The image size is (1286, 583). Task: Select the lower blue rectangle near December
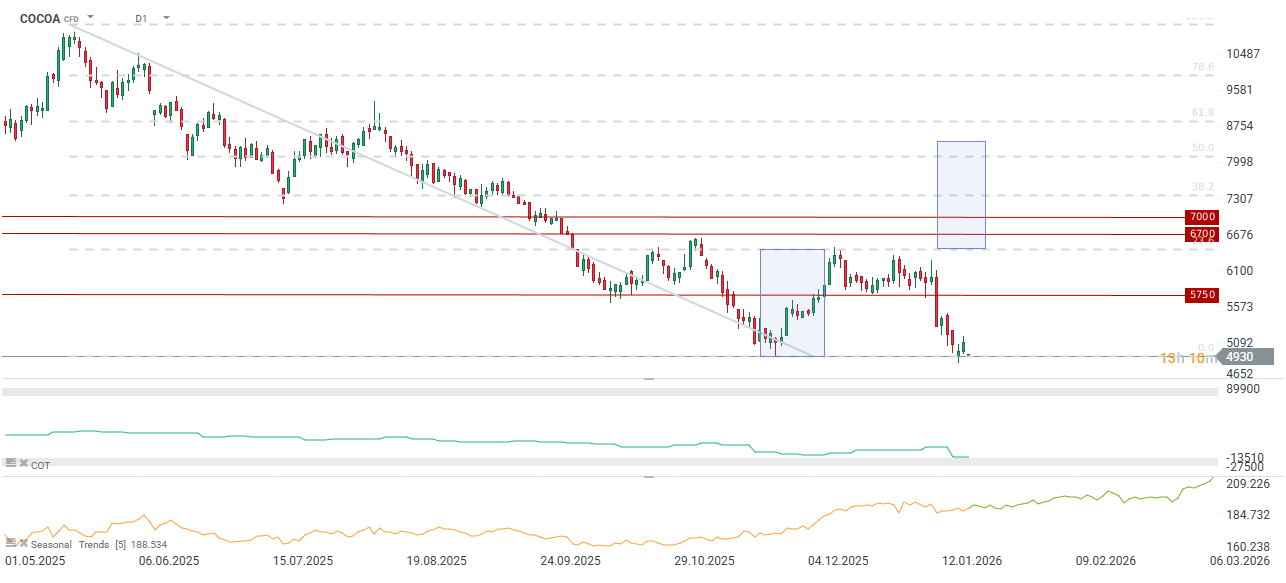(792, 302)
